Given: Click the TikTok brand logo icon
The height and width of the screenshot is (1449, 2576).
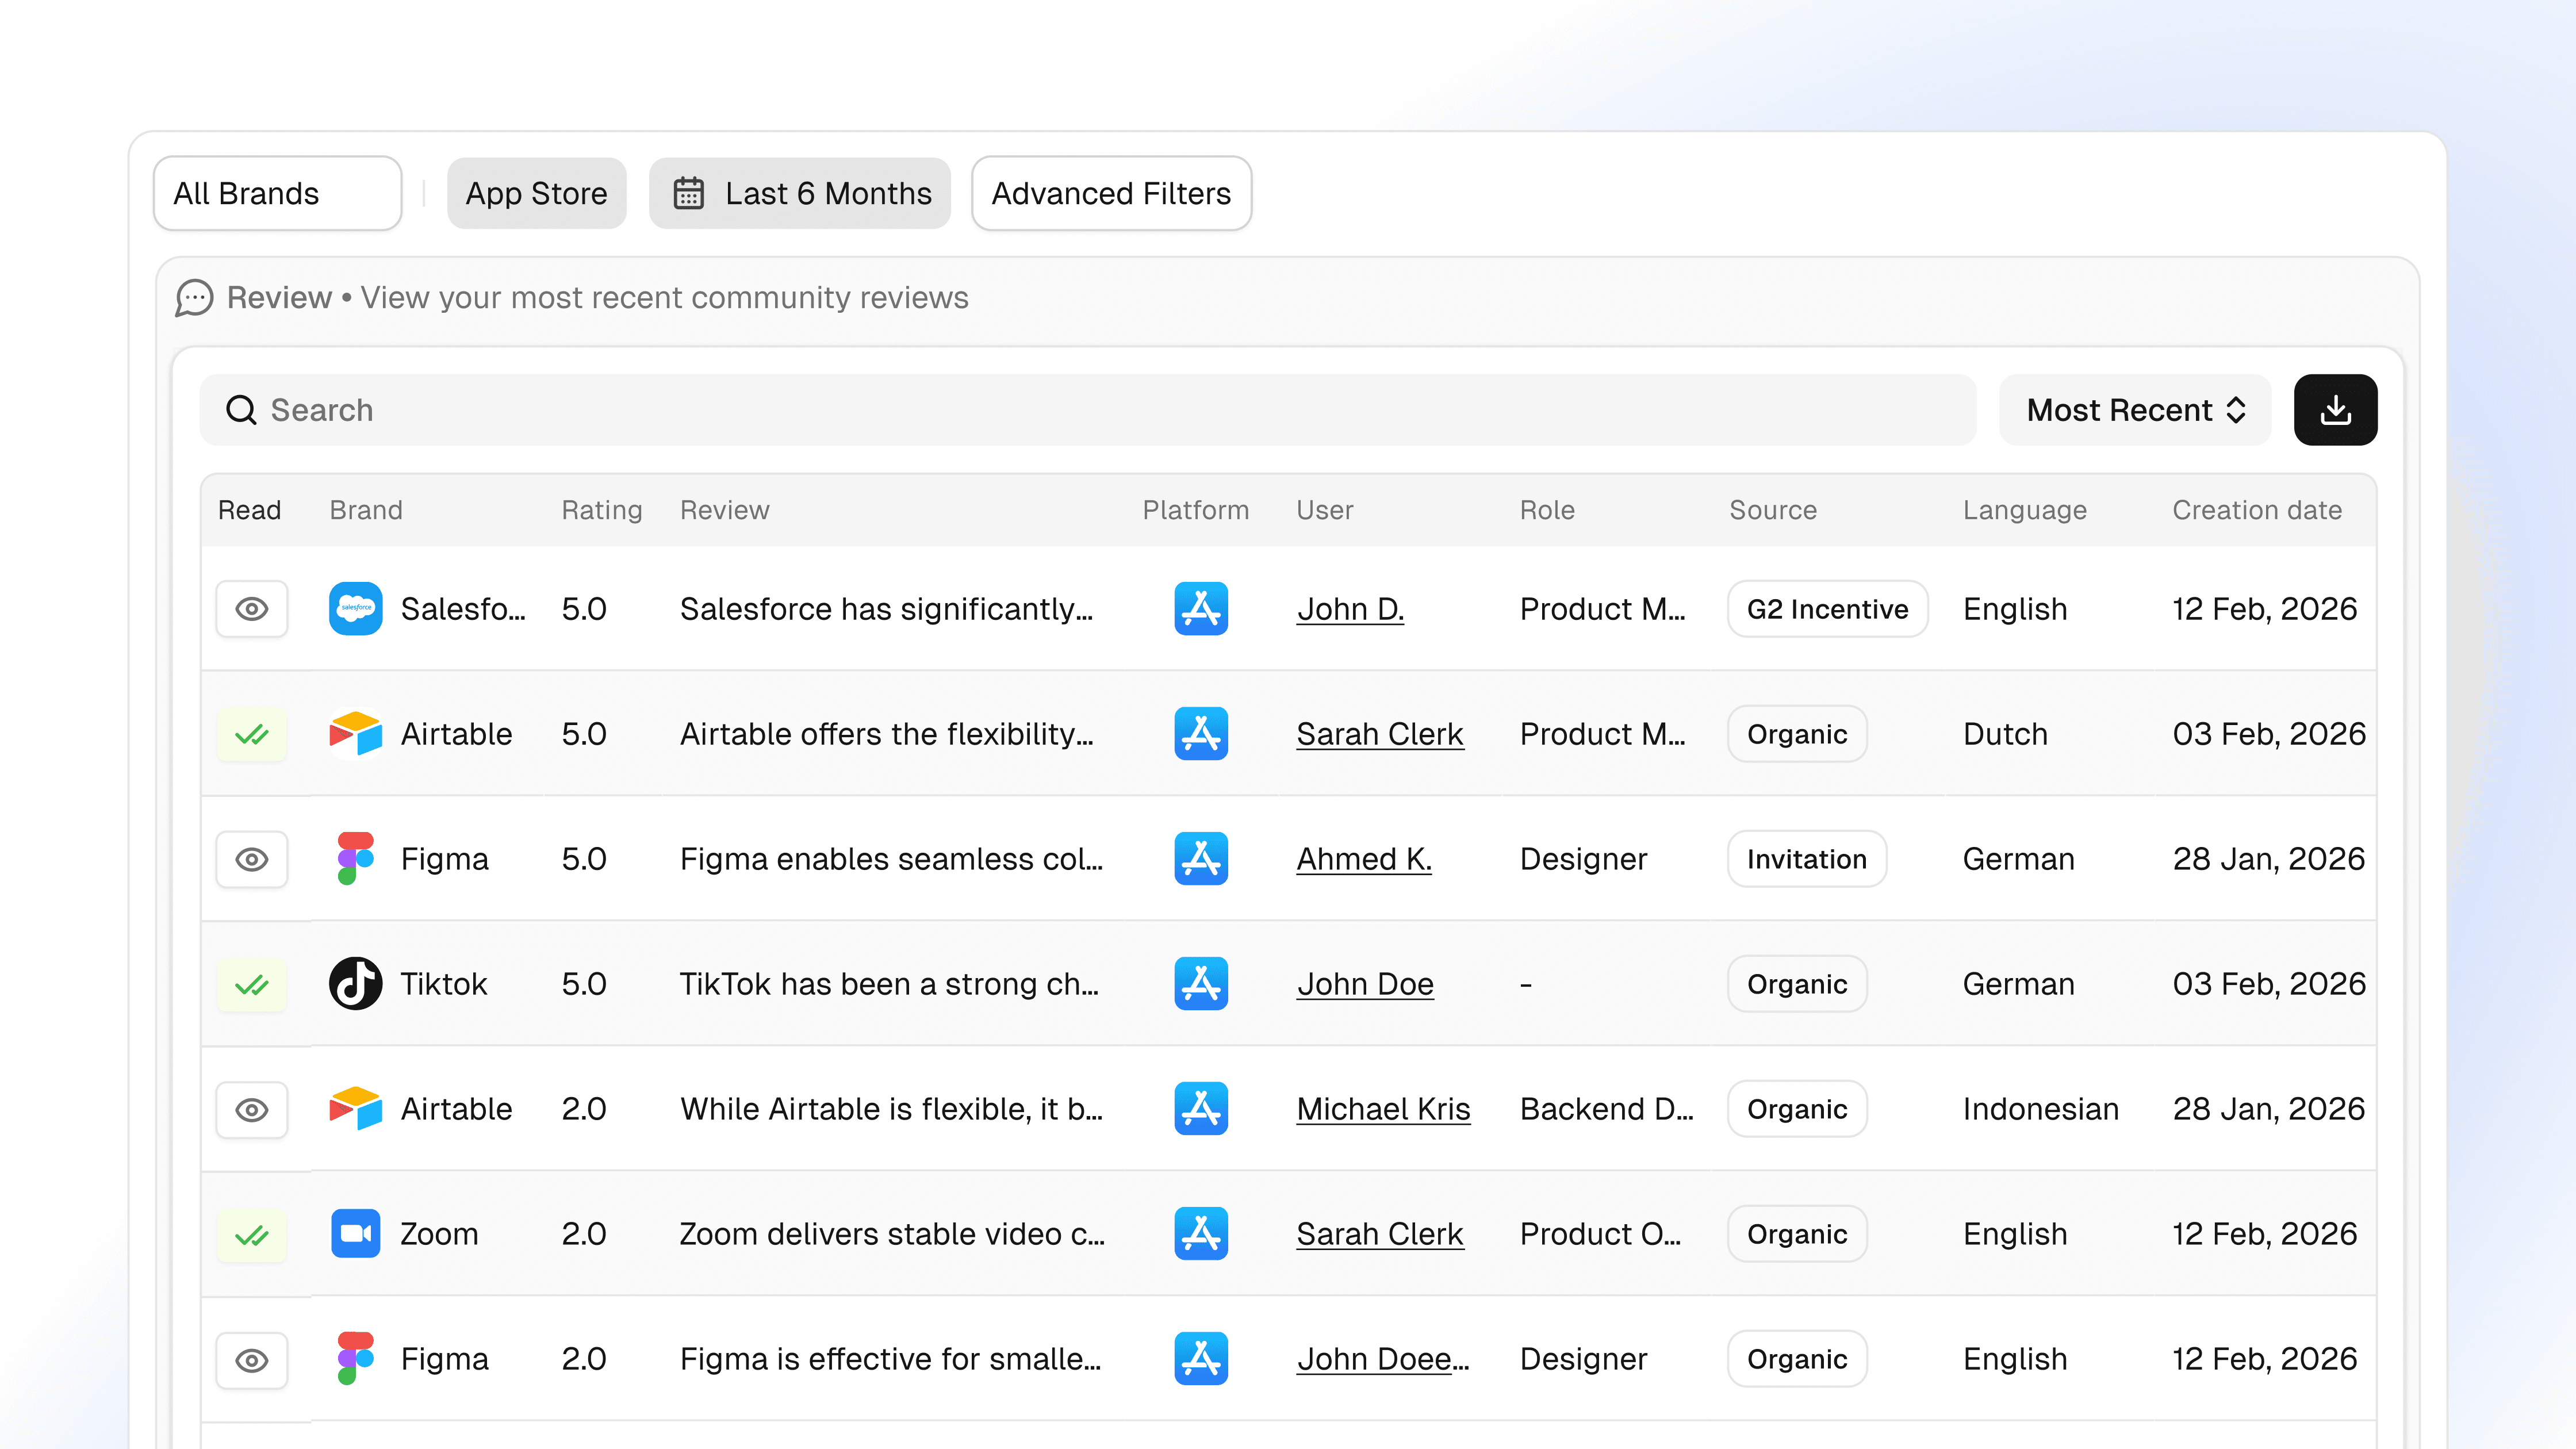Looking at the screenshot, I should (355, 984).
